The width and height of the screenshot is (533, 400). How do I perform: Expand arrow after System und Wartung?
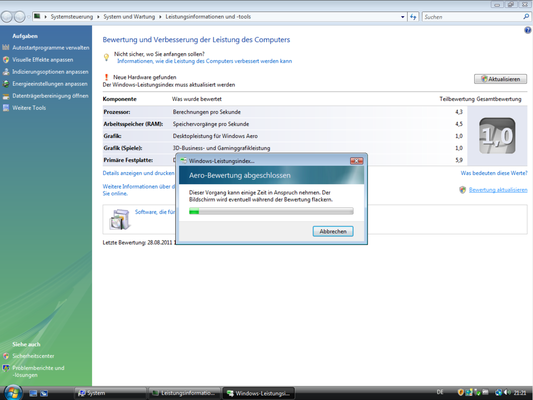(160, 17)
